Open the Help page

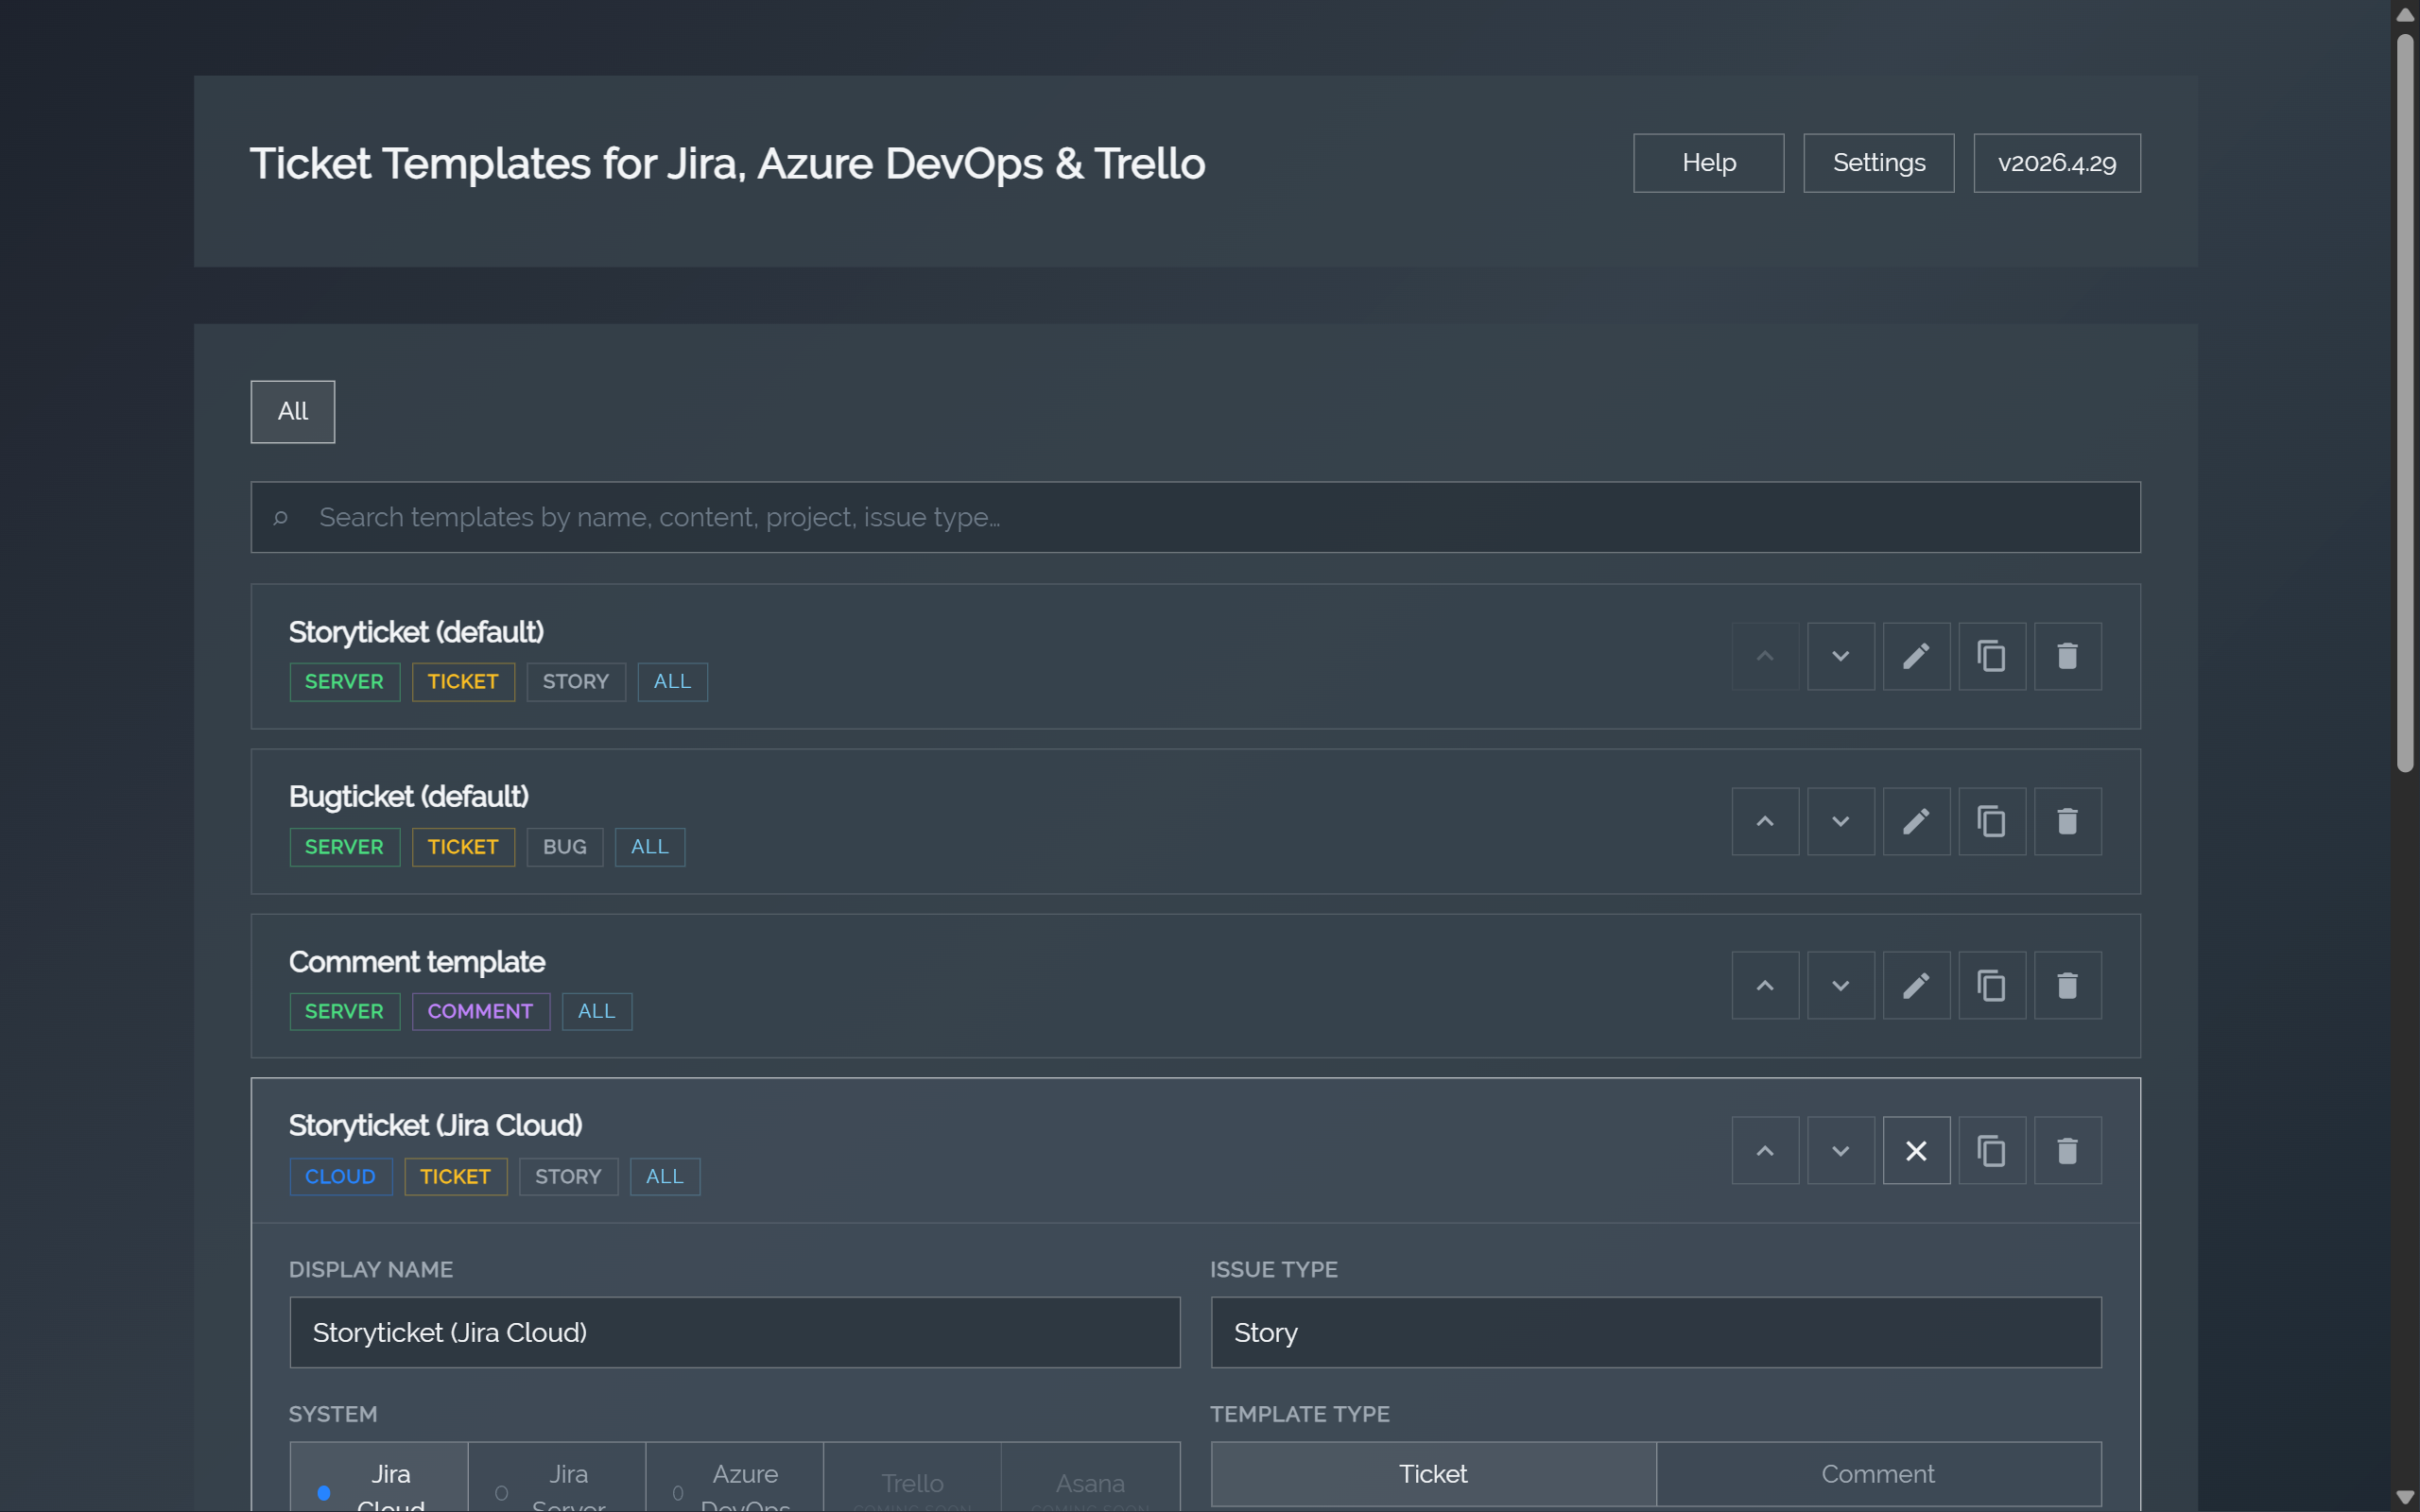(1708, 163)
